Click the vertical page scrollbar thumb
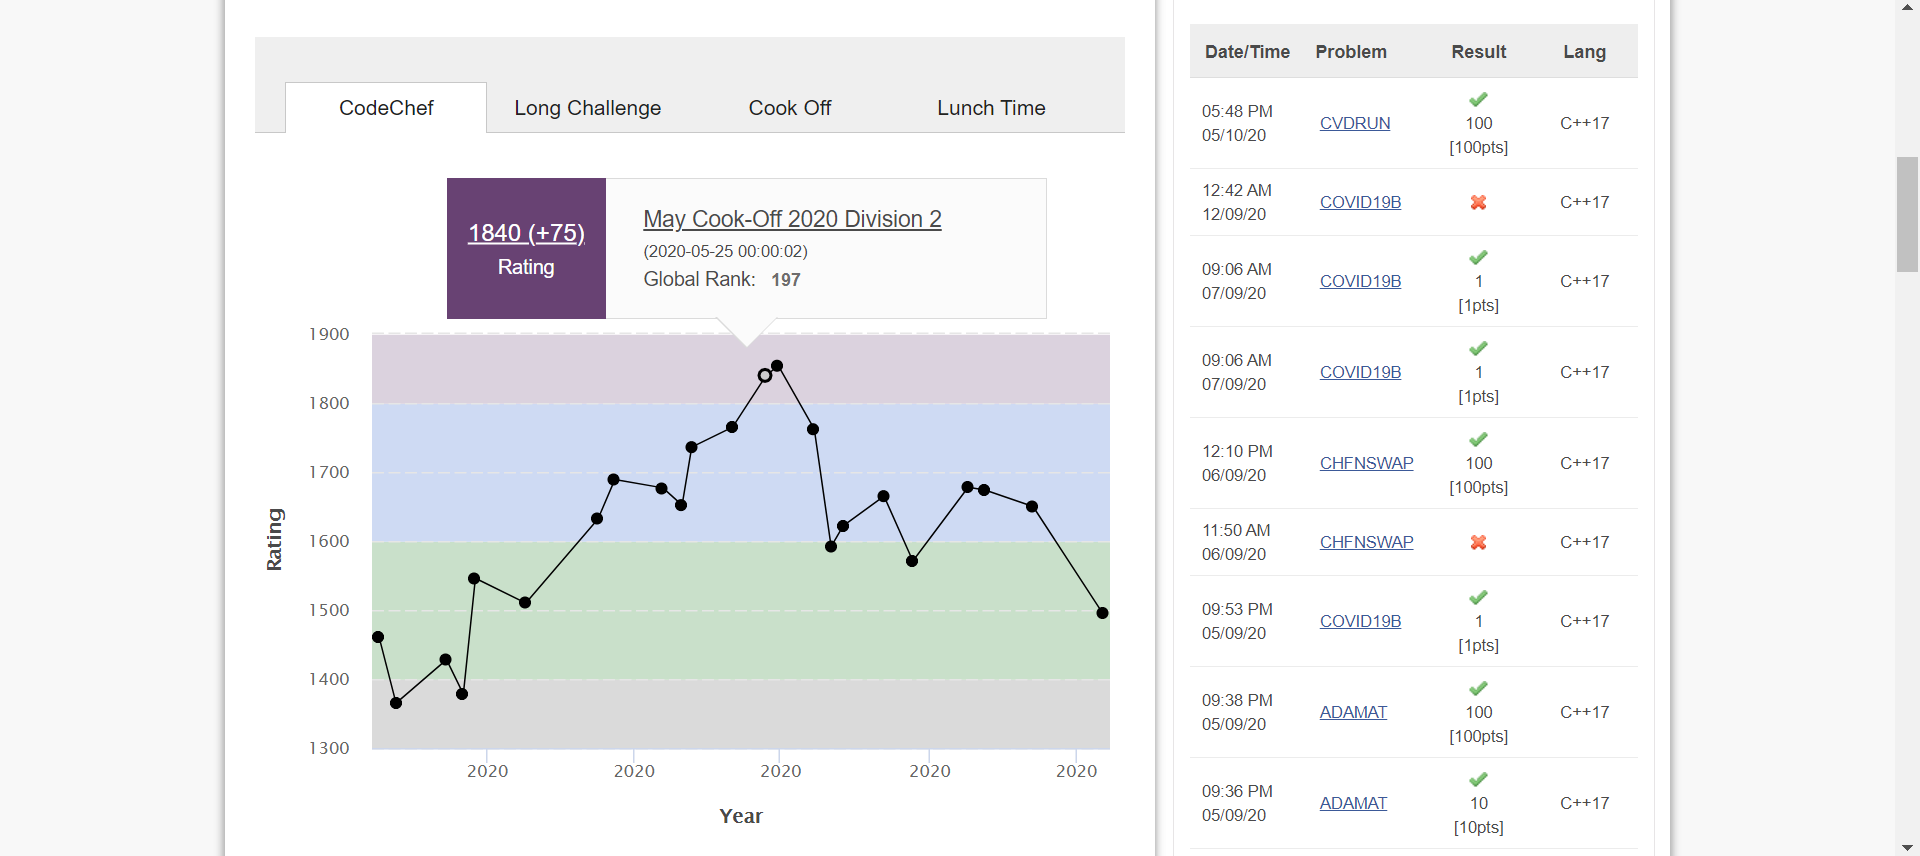Screen dimensions: 1920x856 point(1907,214)
